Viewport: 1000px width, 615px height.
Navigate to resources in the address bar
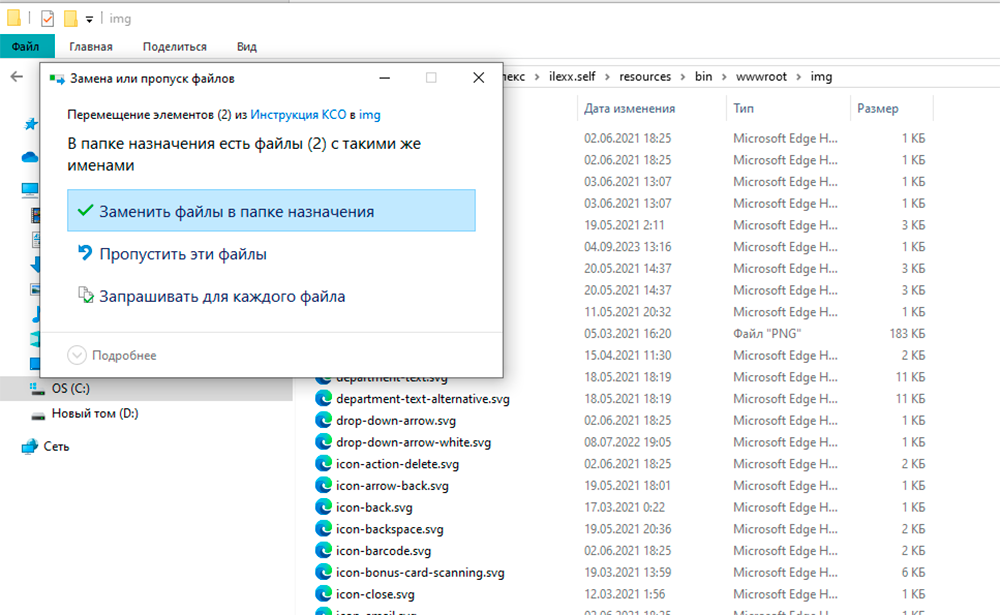[645, 77]
